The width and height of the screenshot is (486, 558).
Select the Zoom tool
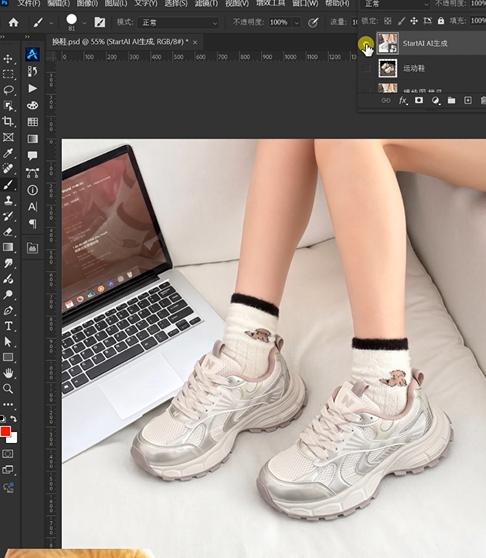pos(8,388)
